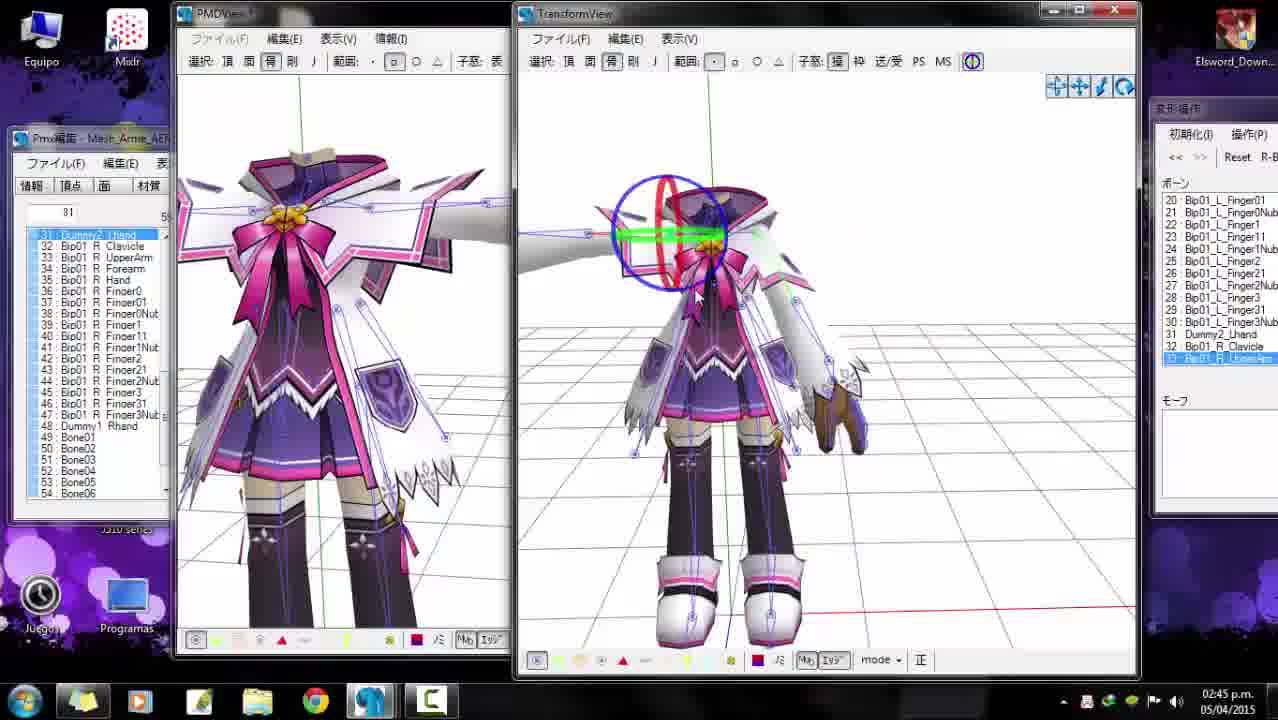Select vertex mode (頂) in PMDView toolbar

coord(227,62)
